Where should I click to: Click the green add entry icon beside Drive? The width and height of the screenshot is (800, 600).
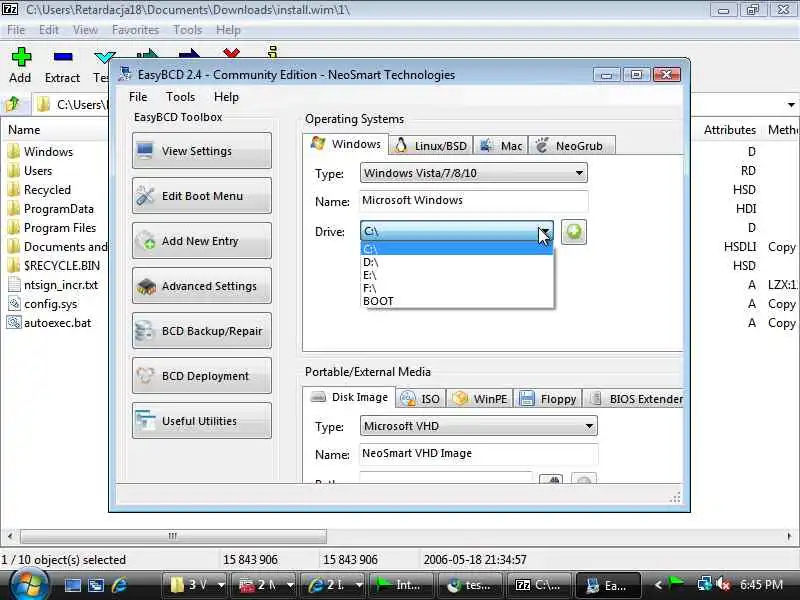point(573,232)
